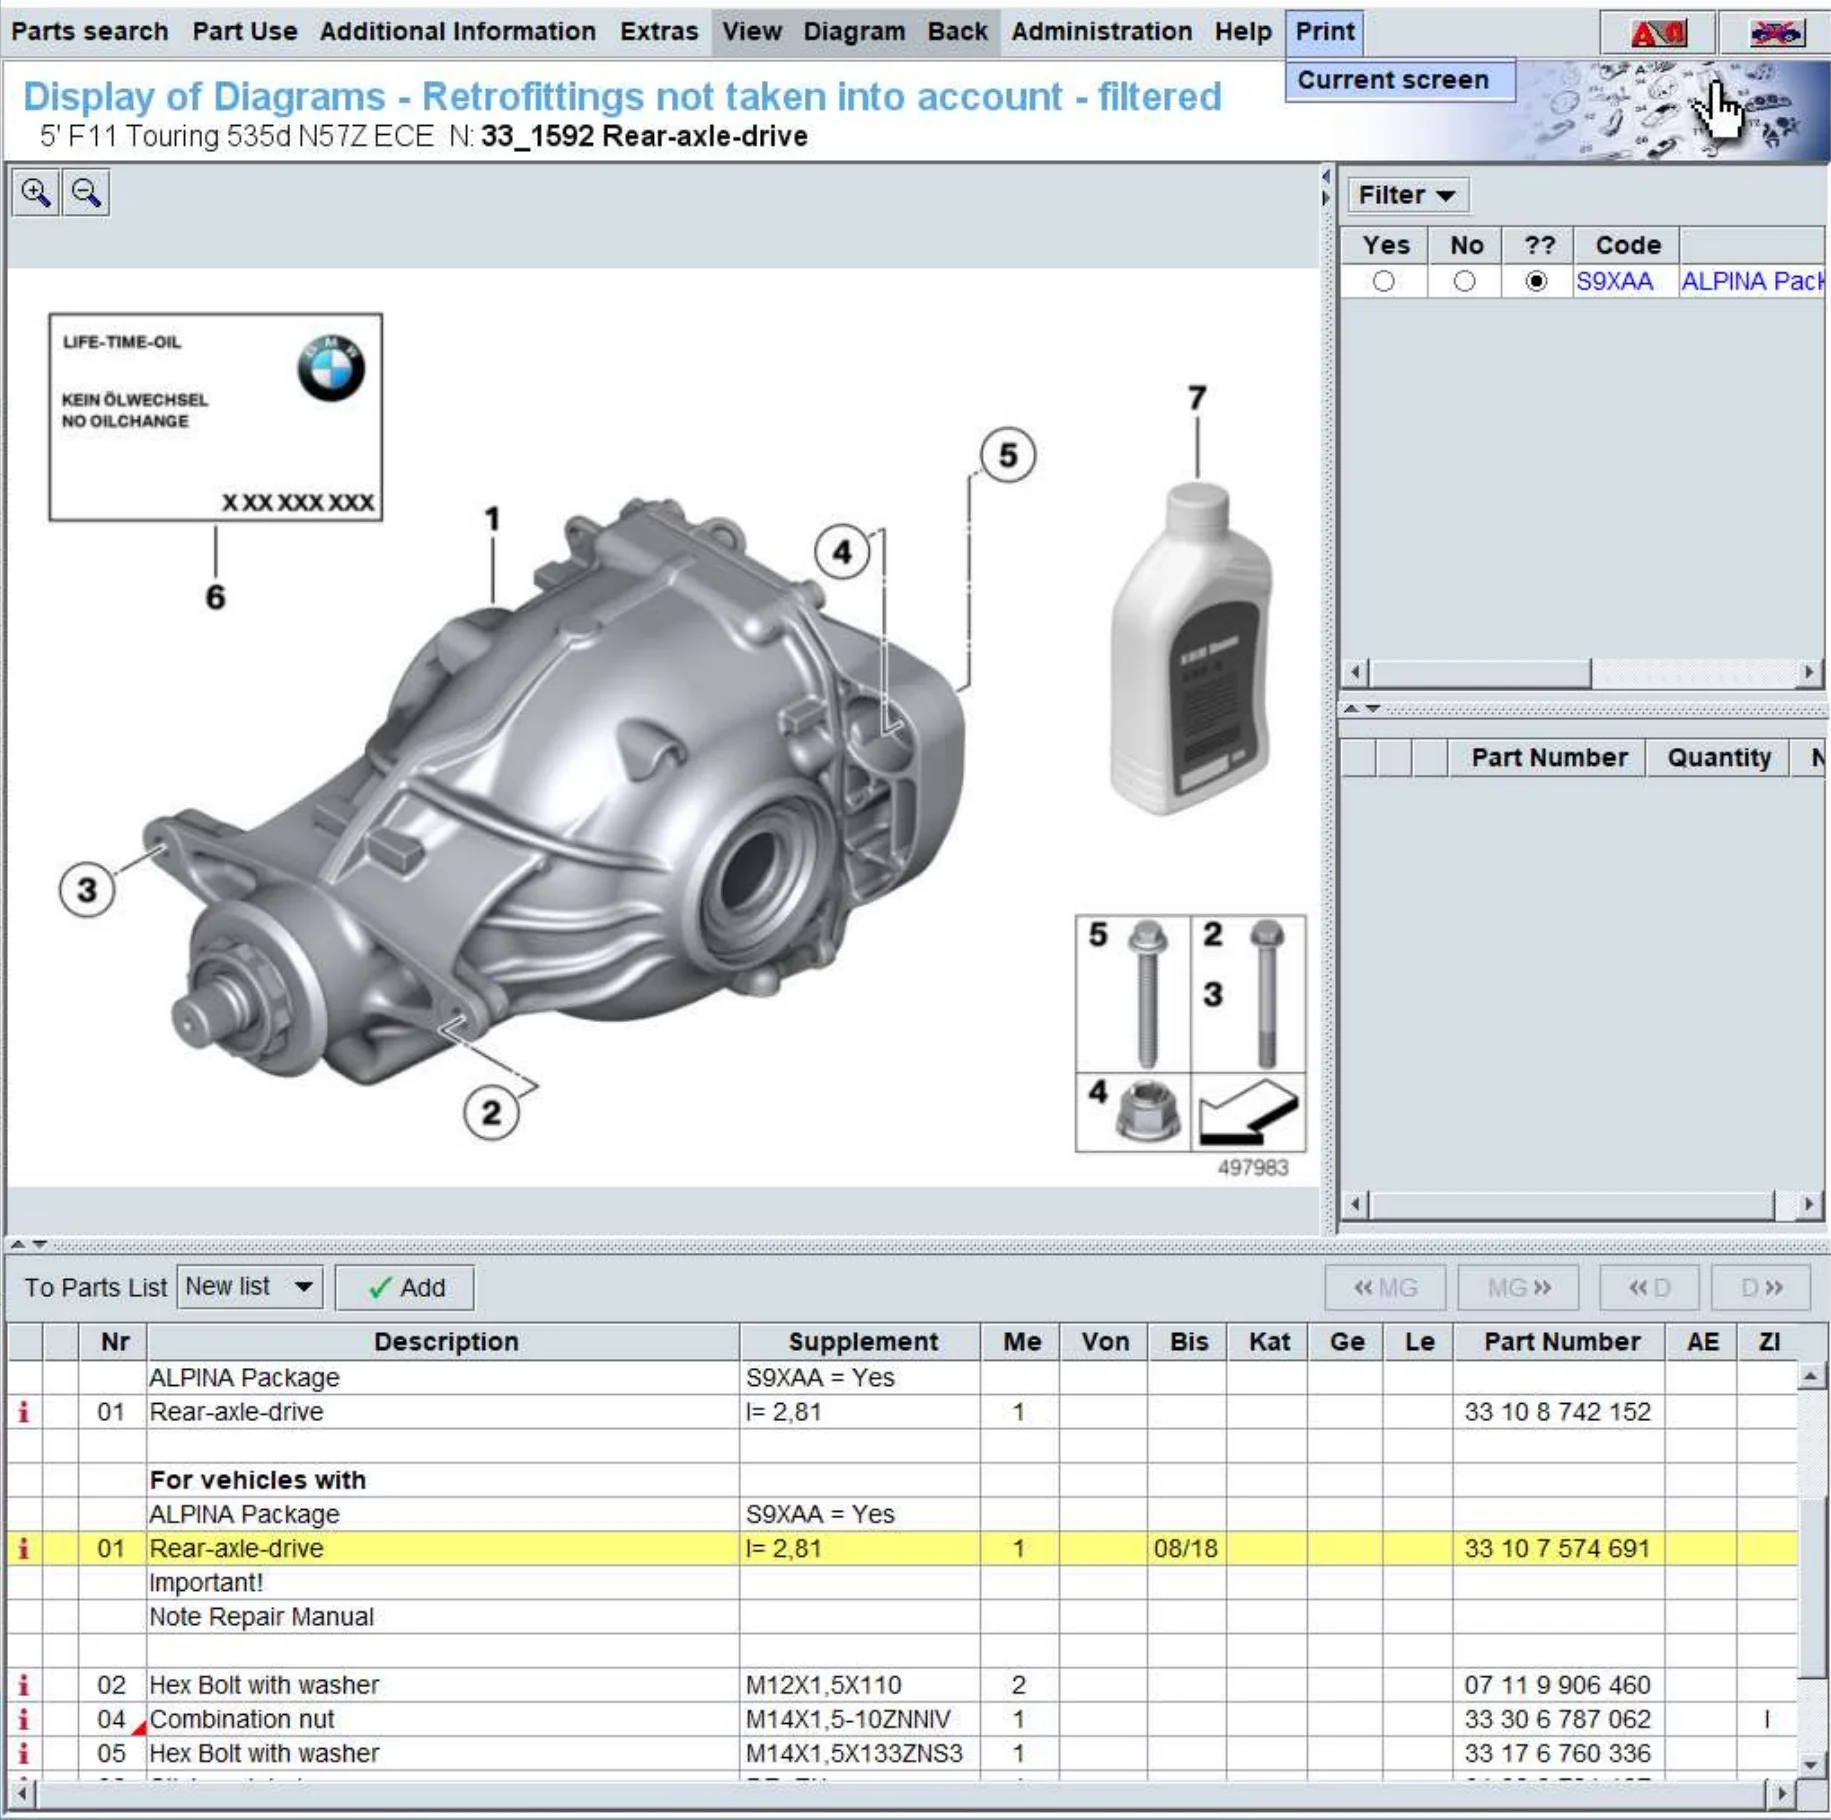Select No radio for S9XAA

[x=1464, y=282]
